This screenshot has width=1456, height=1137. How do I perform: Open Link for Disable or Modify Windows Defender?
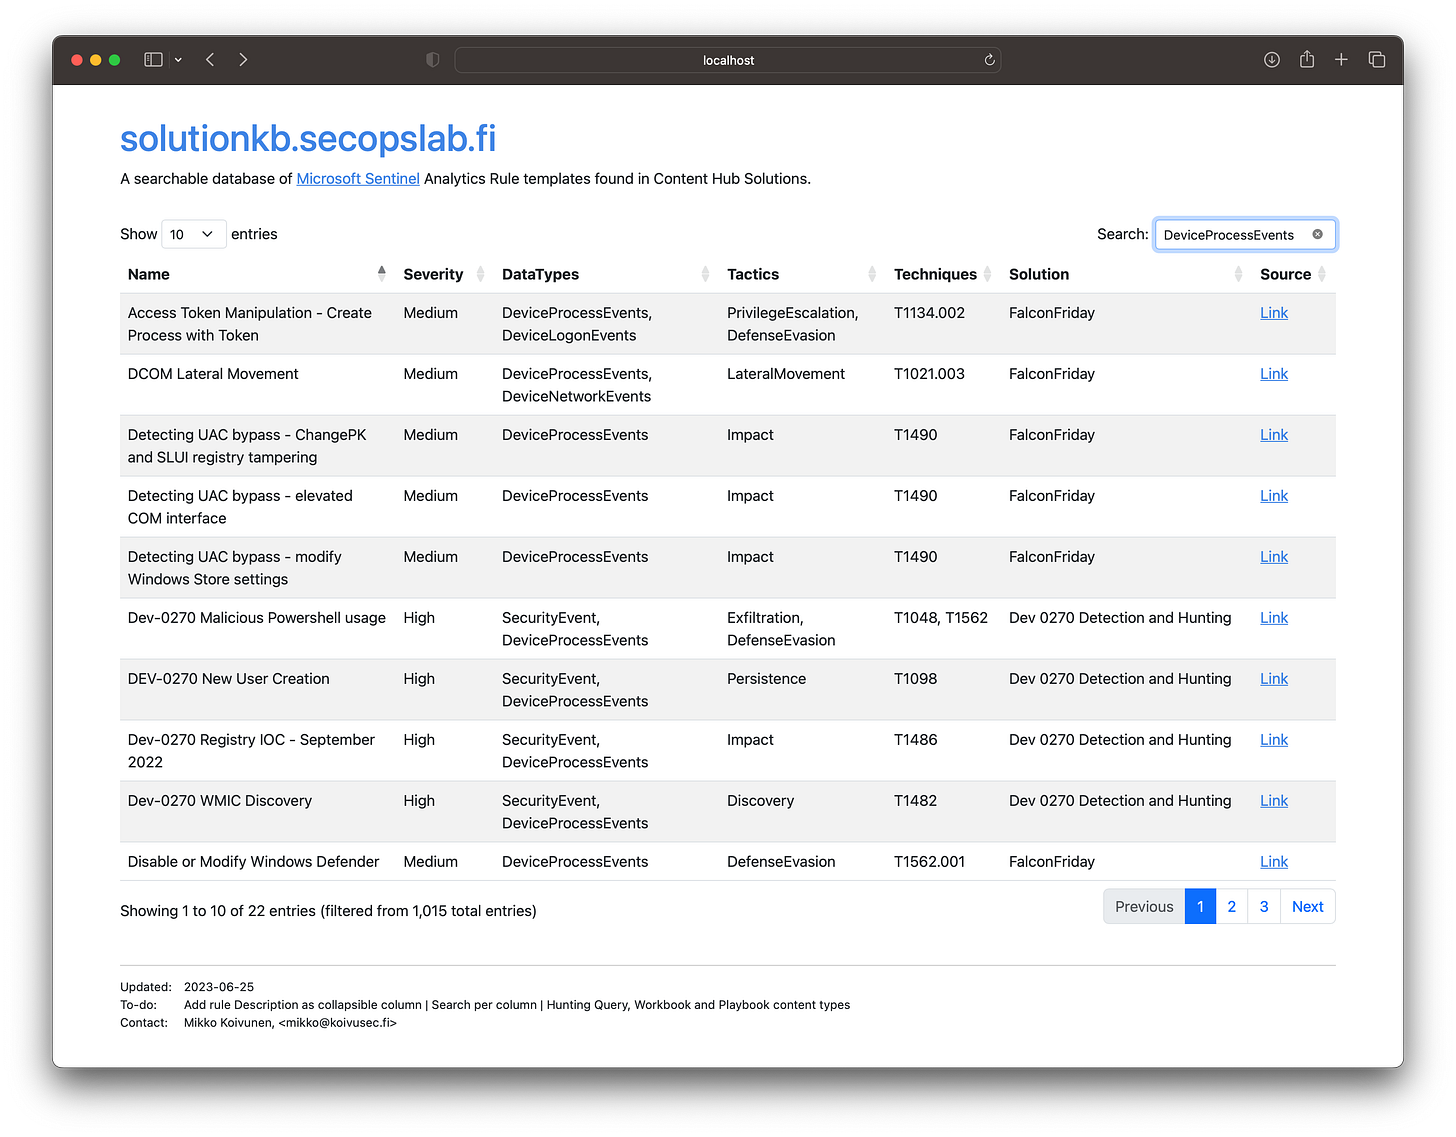pos(1274,862)
